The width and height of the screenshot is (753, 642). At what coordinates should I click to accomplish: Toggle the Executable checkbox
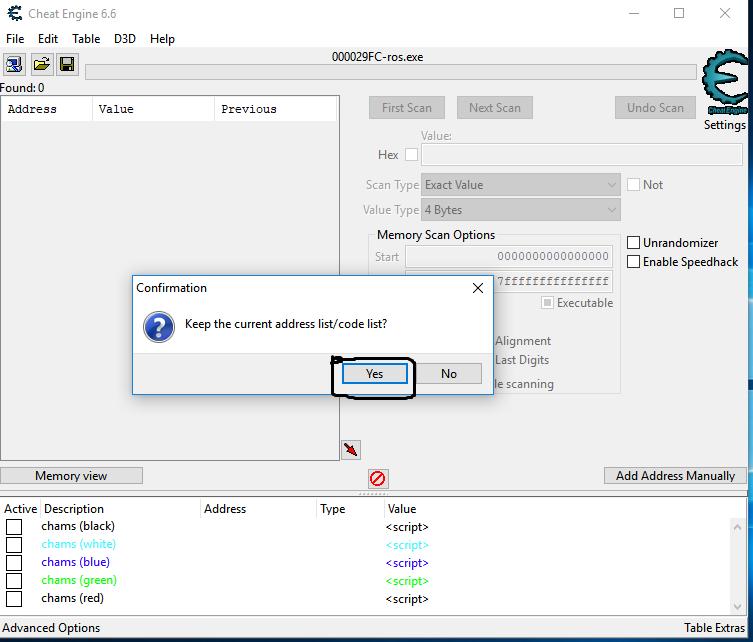tap(547, 303)
